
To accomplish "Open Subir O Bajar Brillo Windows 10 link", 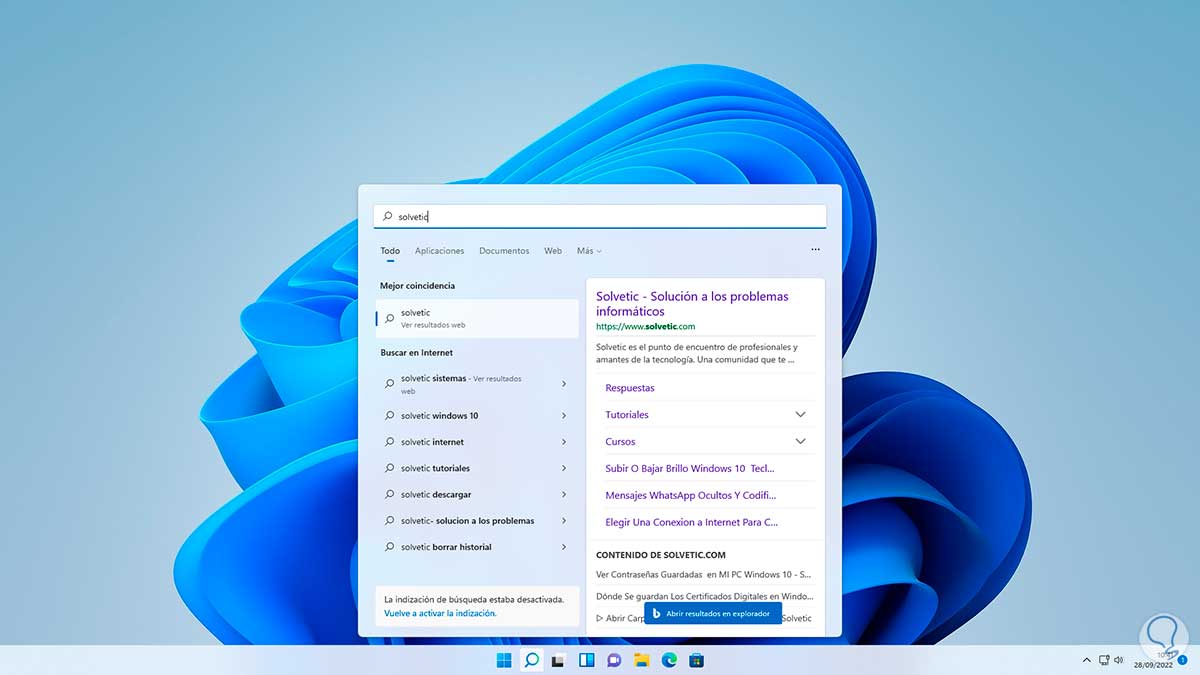I will (x=690, y=468).
